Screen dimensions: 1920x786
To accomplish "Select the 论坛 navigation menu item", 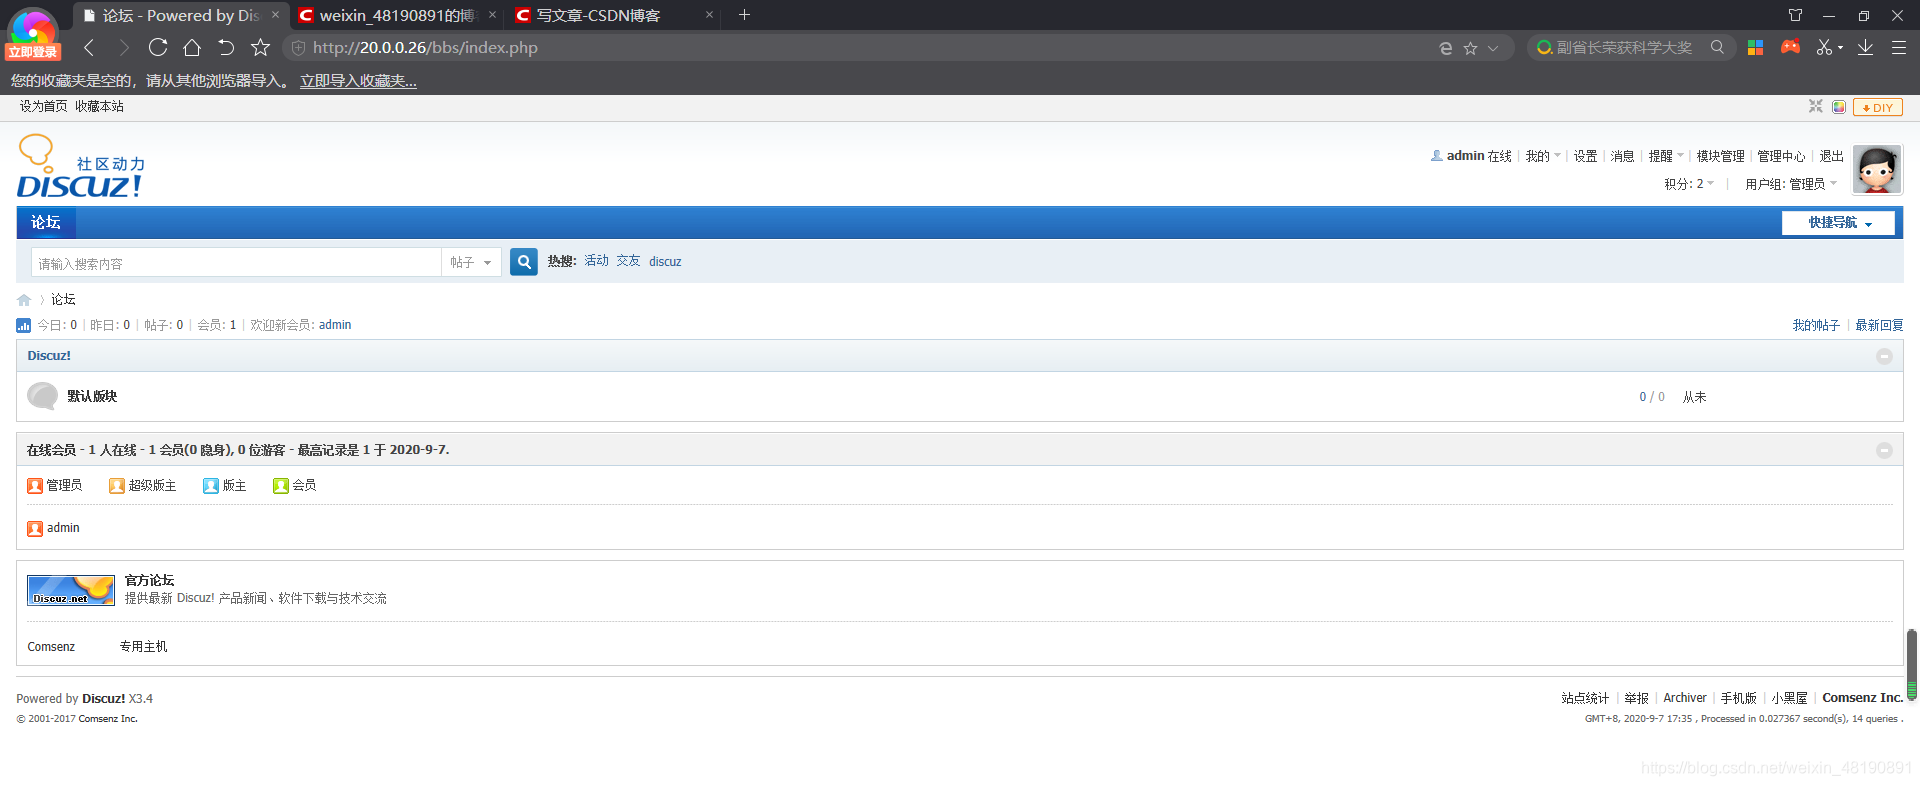I will [46, 222].
